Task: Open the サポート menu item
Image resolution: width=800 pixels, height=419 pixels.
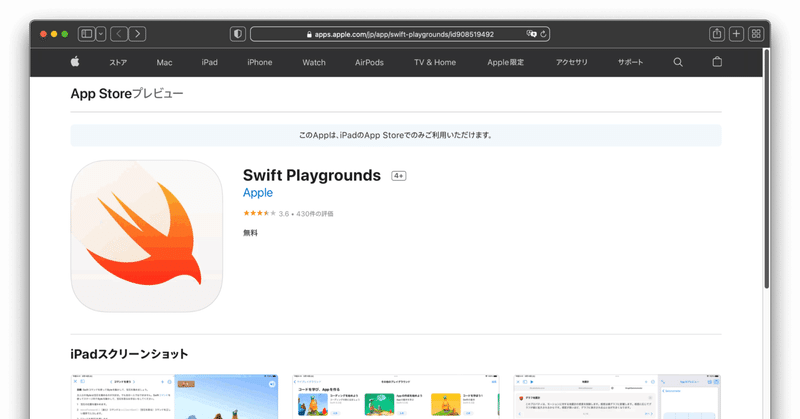Action: coord(631,62)
